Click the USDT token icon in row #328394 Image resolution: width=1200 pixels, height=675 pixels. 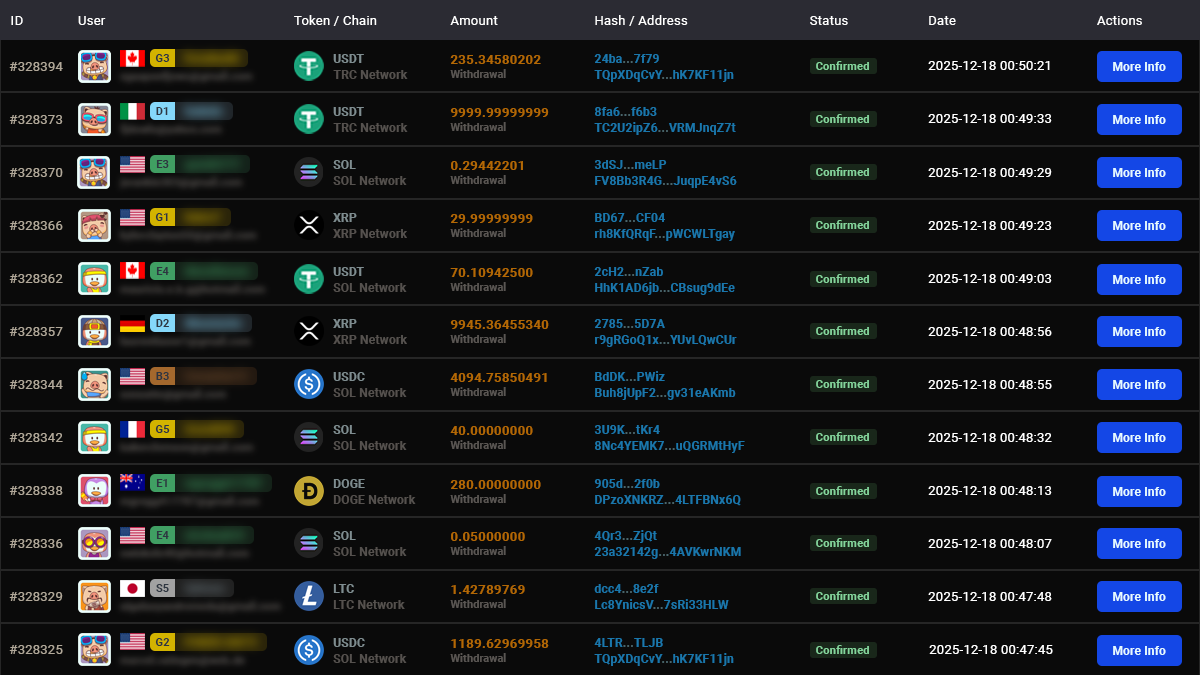pos(308,67)
